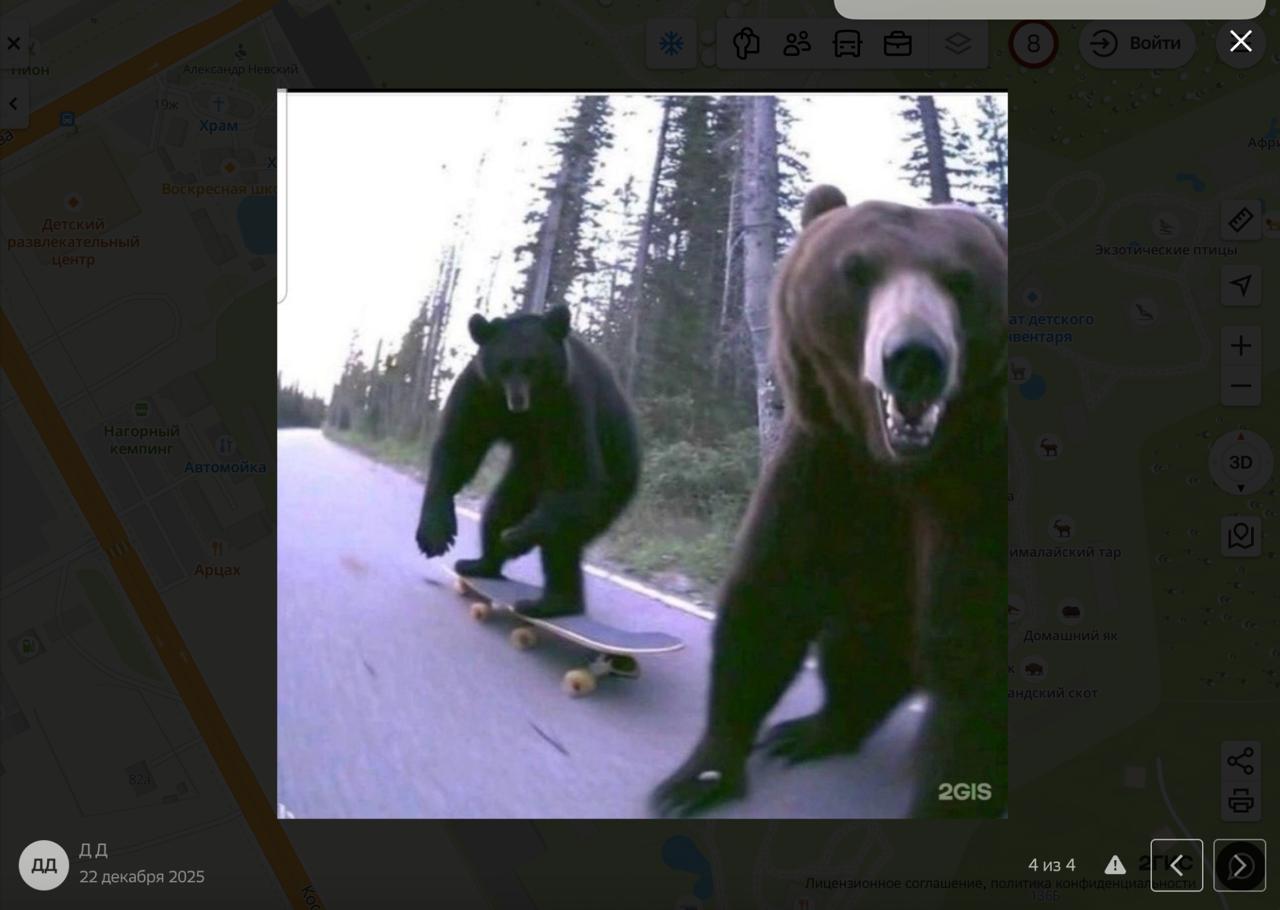The image size is (1280, 910).
Task: Select Экзотические птицы on the map
Action: point(1165,250)
